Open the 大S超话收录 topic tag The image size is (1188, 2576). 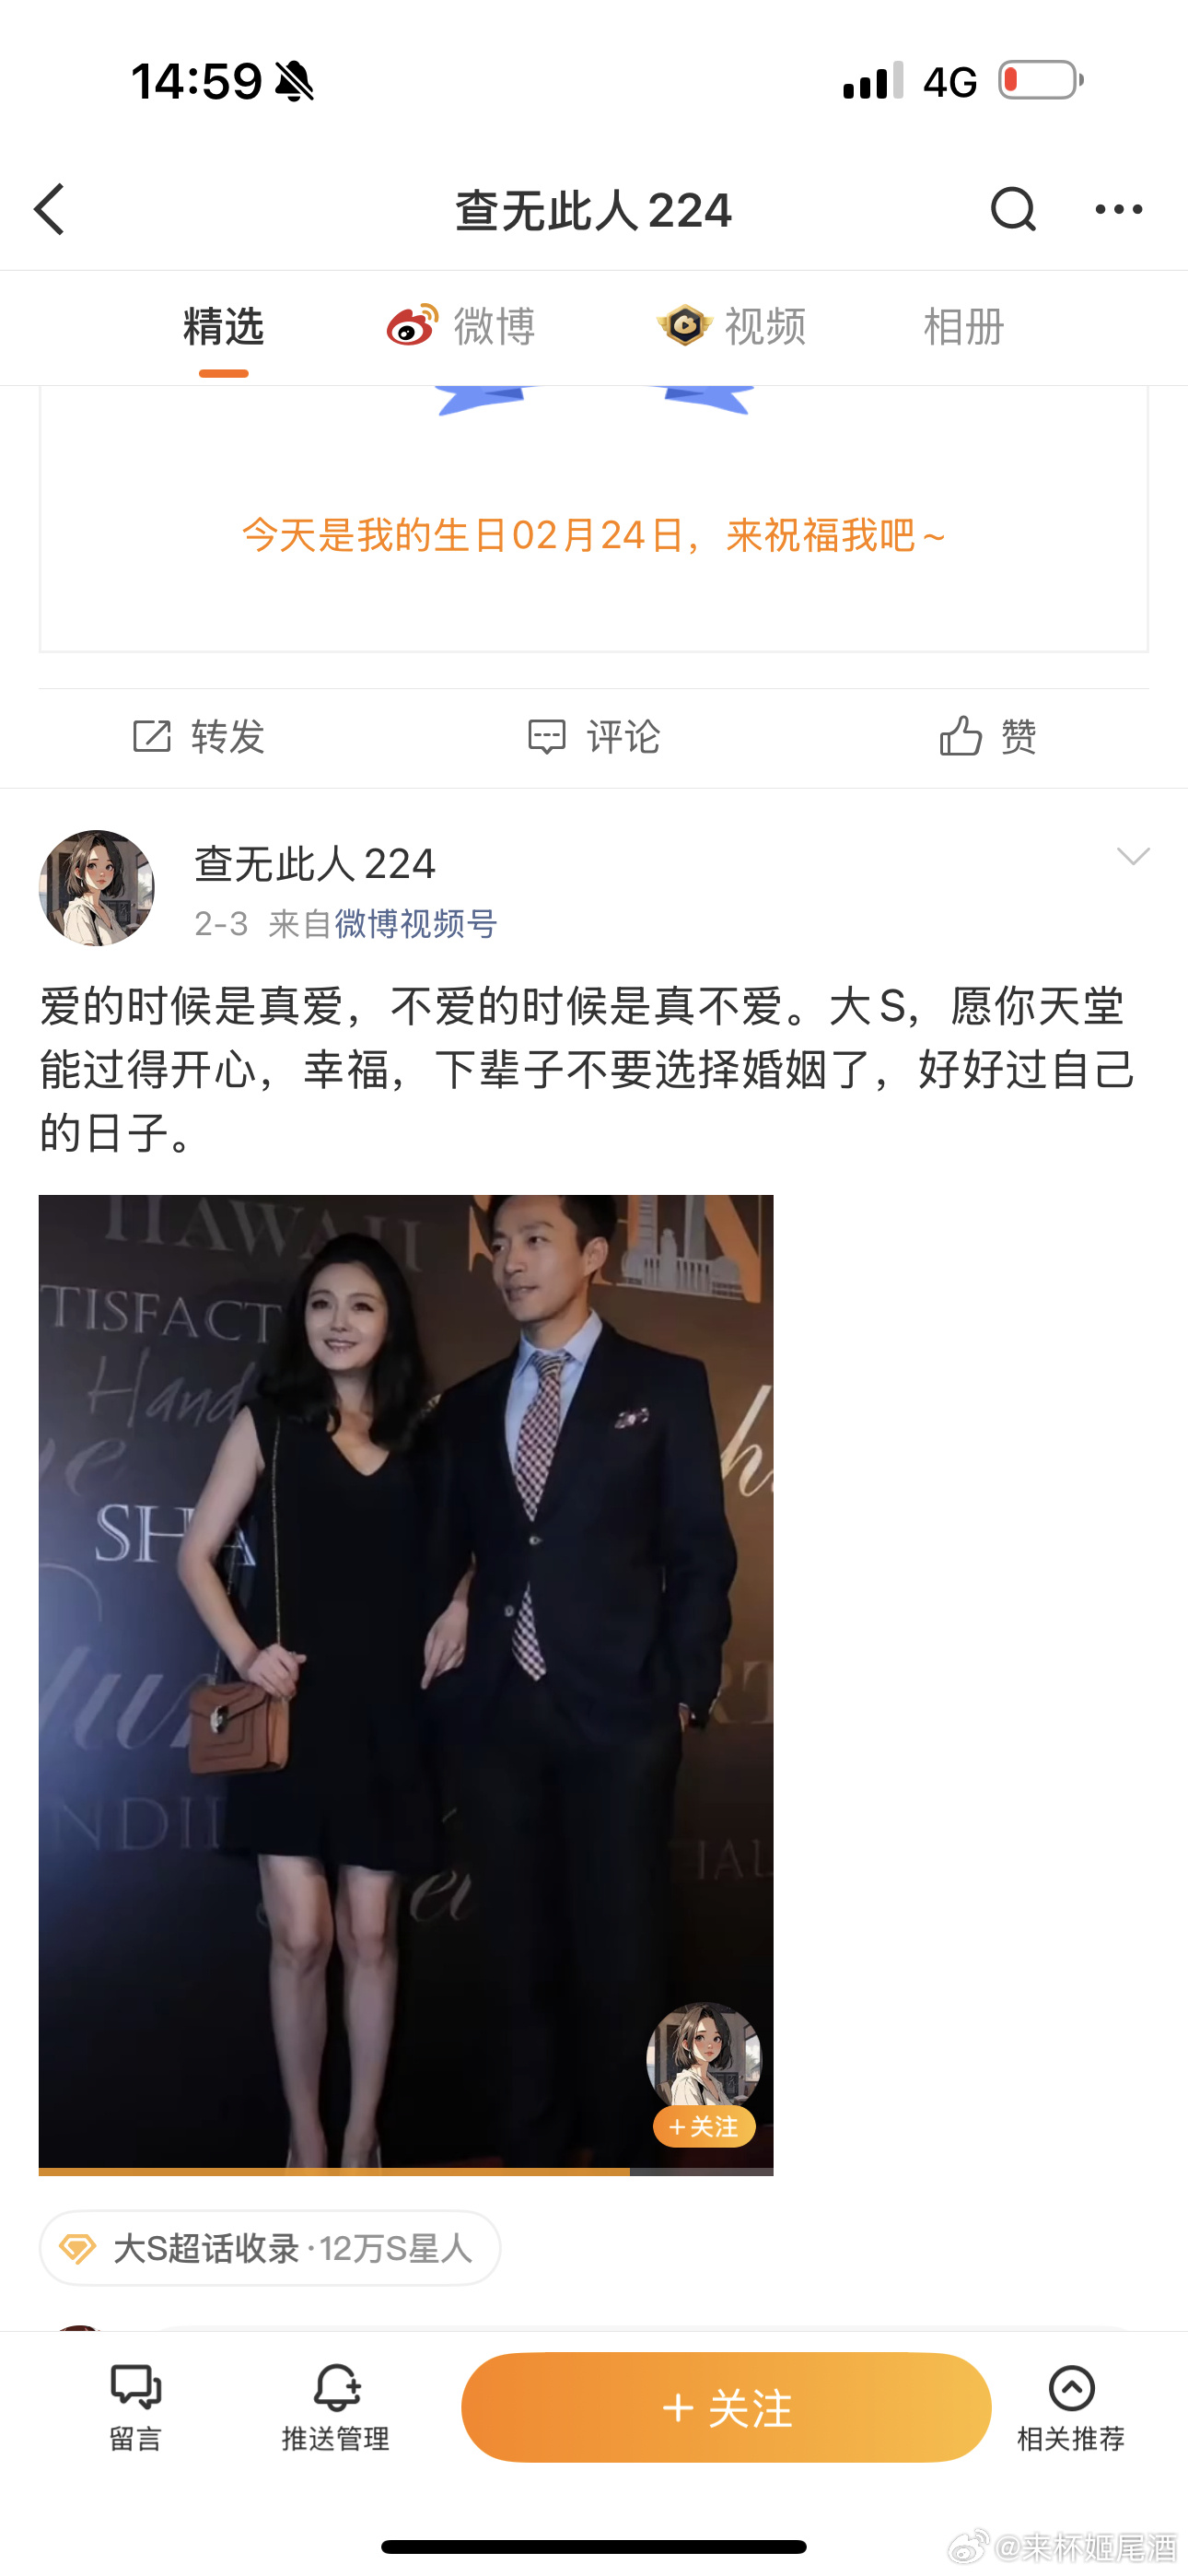coord(270,2248)
